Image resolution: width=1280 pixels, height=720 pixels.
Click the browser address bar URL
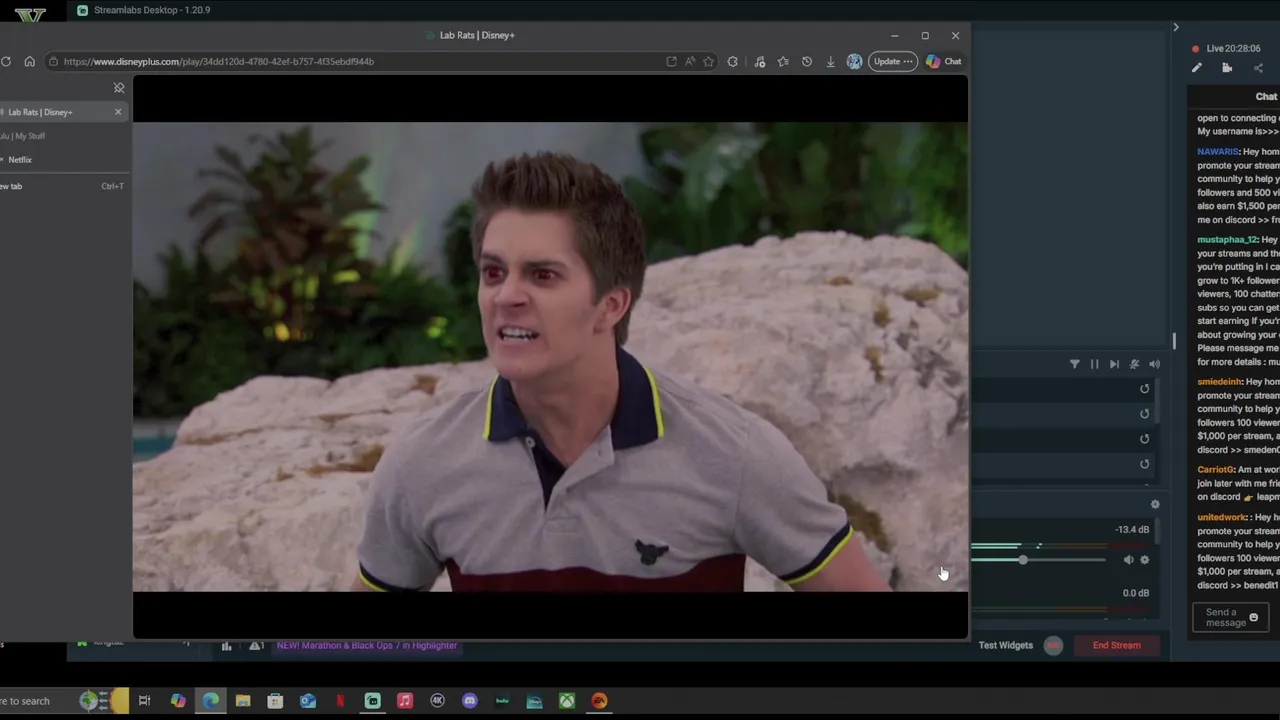(219, 62)
